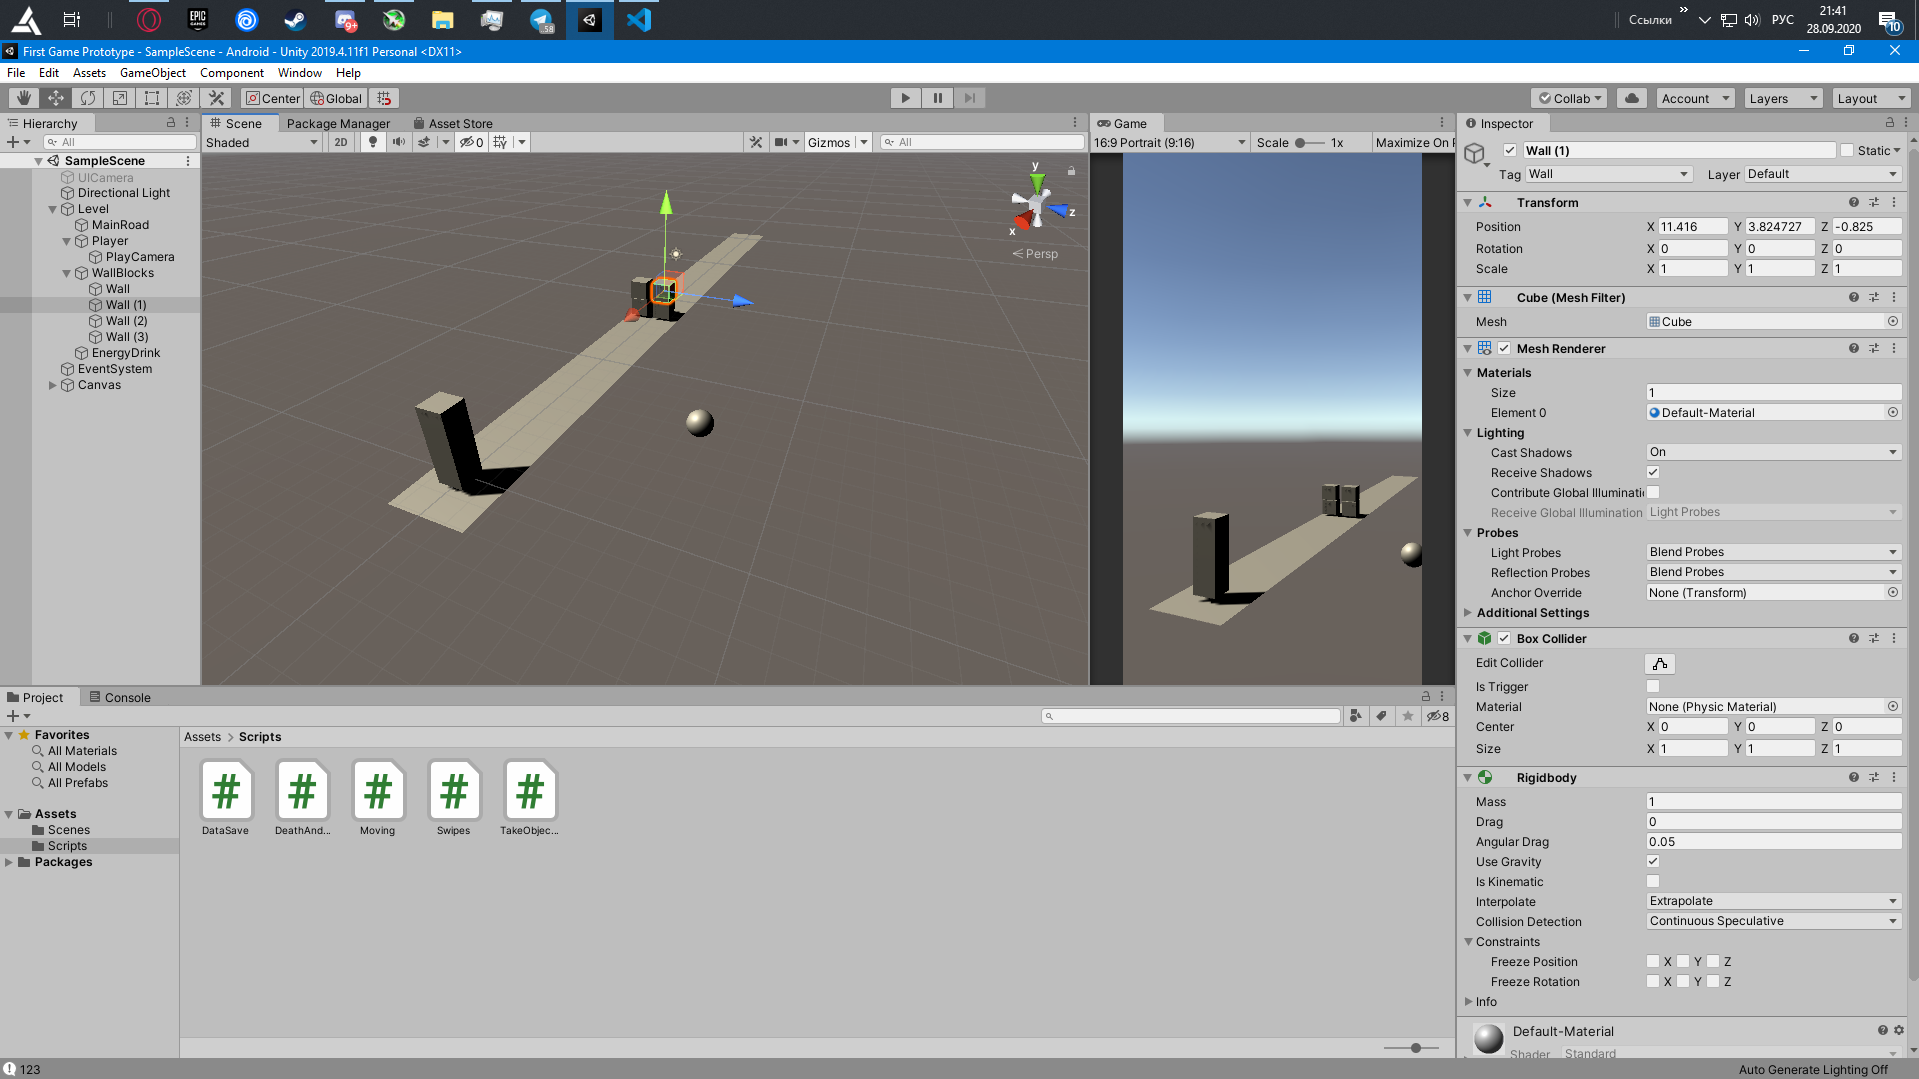Toggle Receive Shadows checkbox

click(1653, 472)
